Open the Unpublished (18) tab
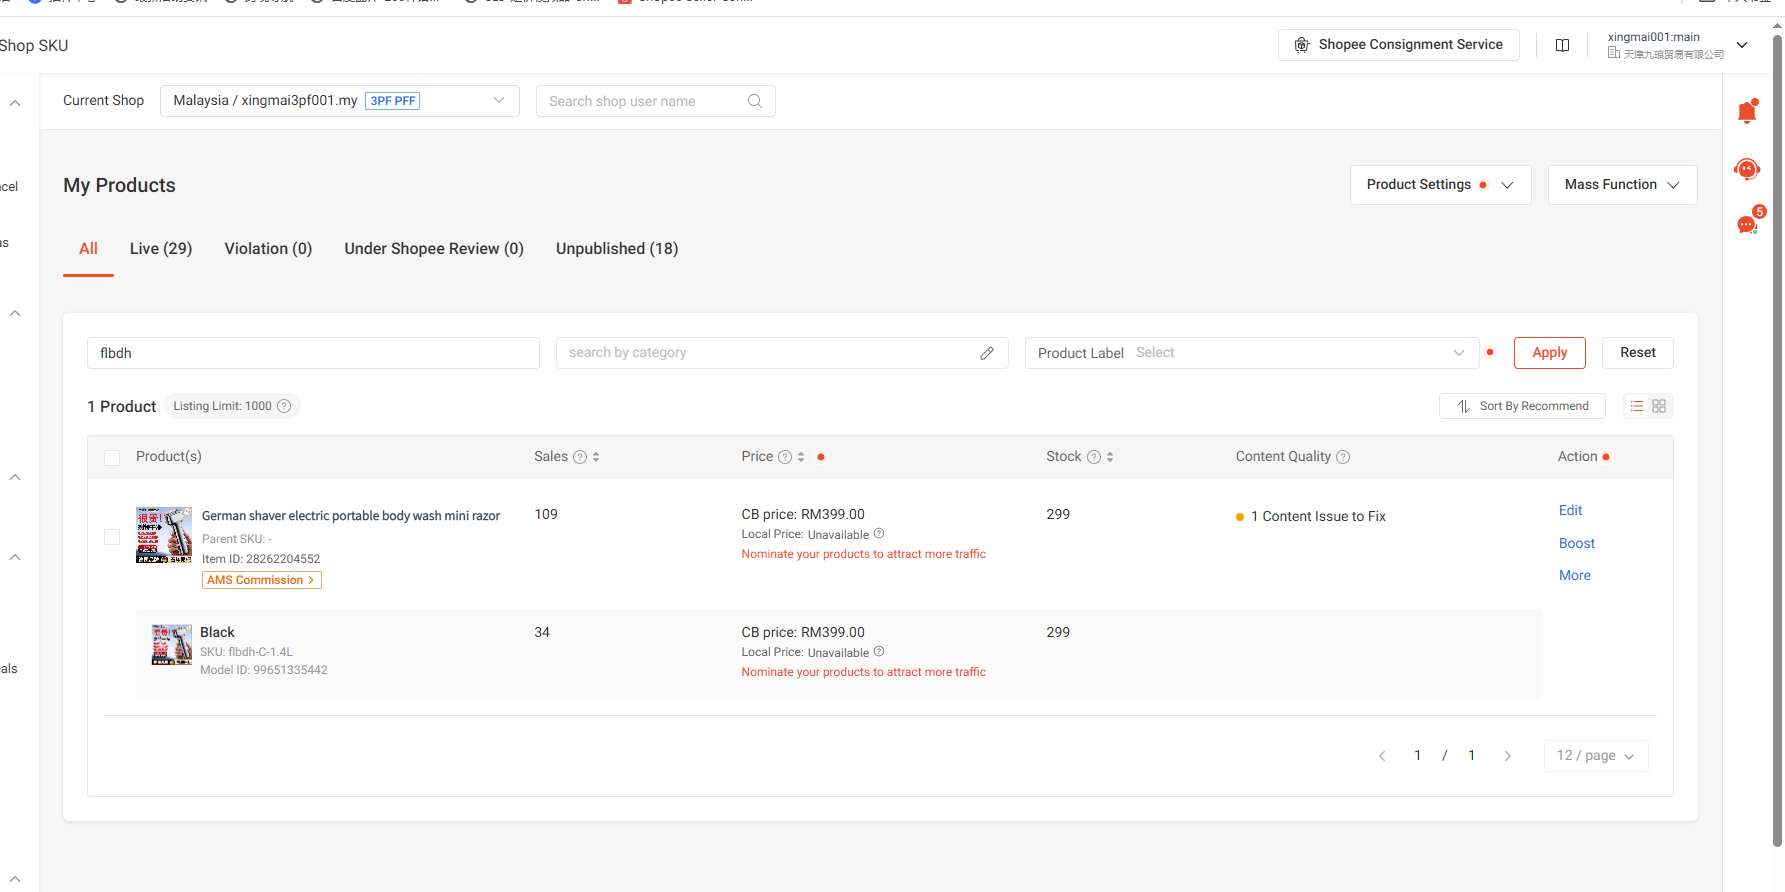Image resolution: width=1785 pixels, height=892 pixels. (616, 249)
